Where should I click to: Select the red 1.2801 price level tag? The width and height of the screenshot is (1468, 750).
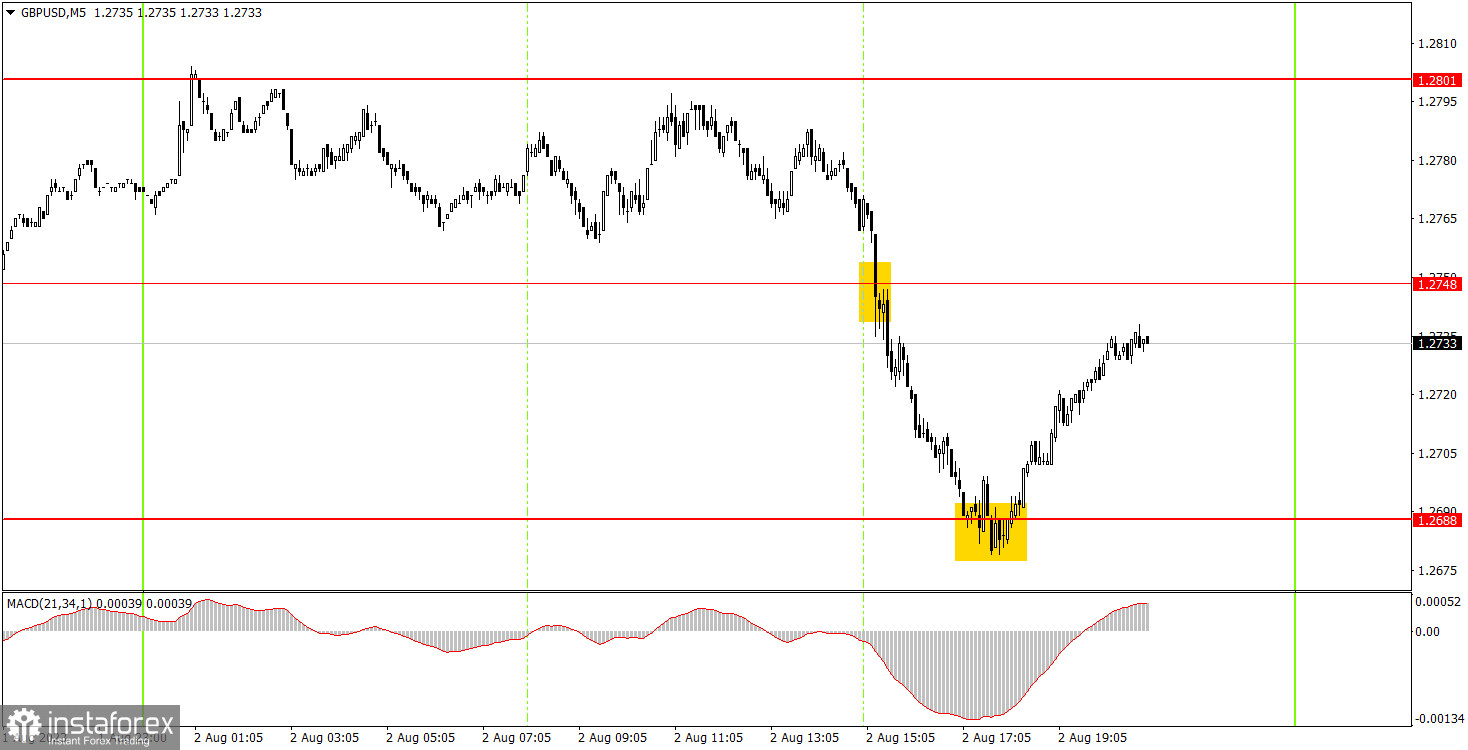tap(1437, 79)
